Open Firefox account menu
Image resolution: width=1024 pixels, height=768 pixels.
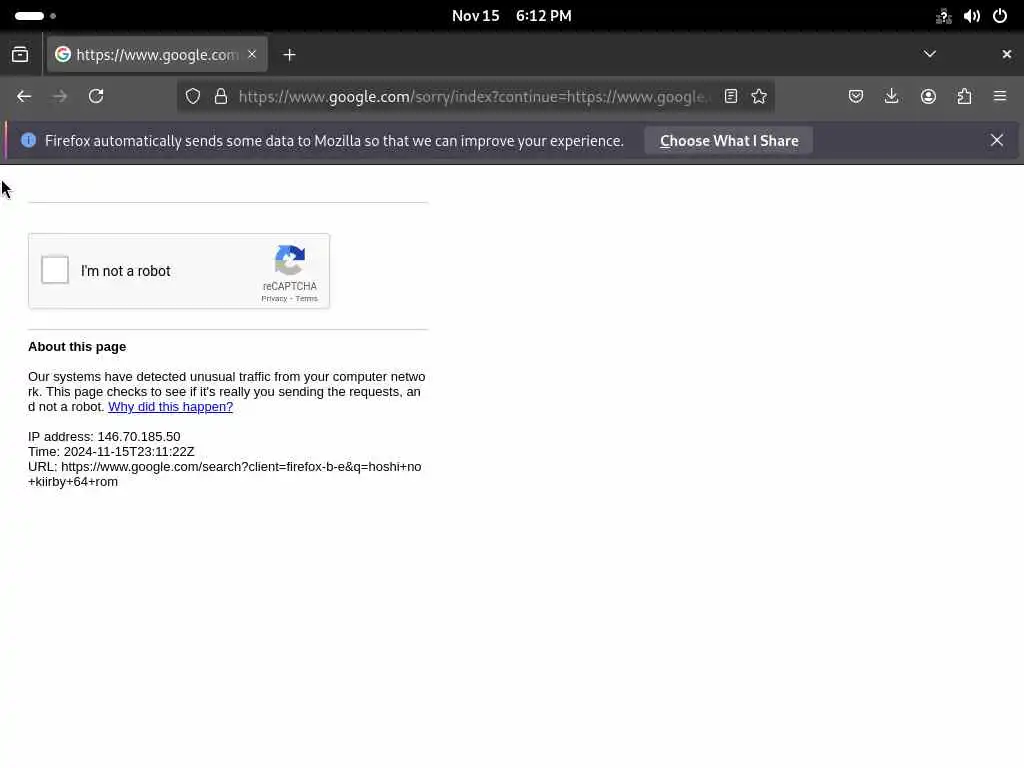coord(928,97)
